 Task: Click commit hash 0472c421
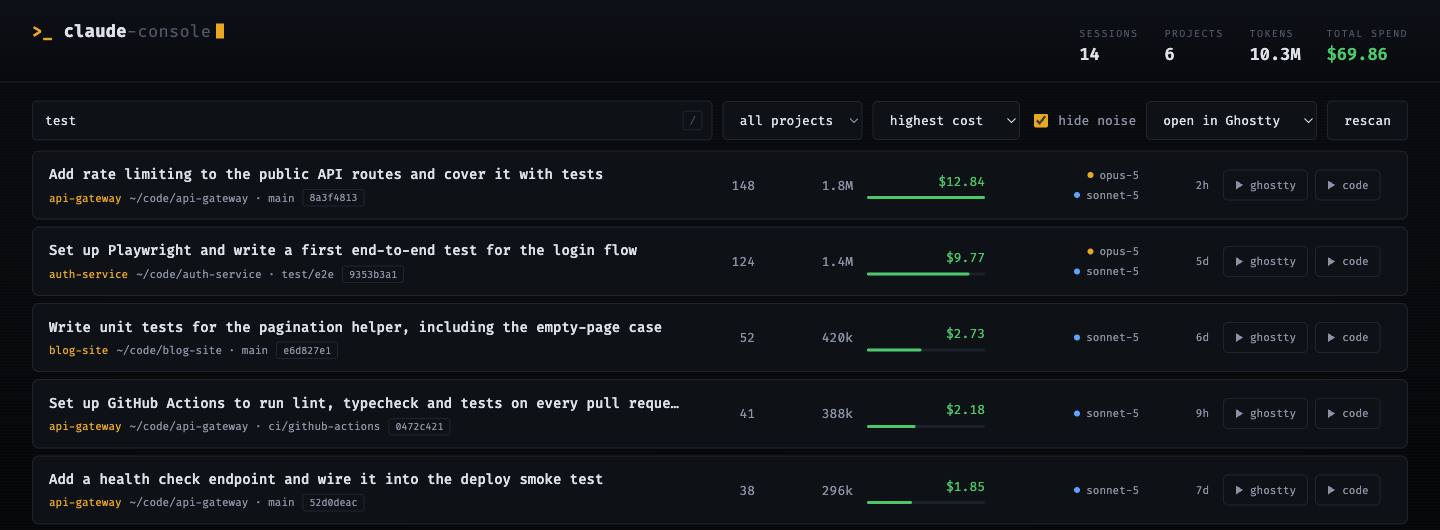[x=419, y=426]
